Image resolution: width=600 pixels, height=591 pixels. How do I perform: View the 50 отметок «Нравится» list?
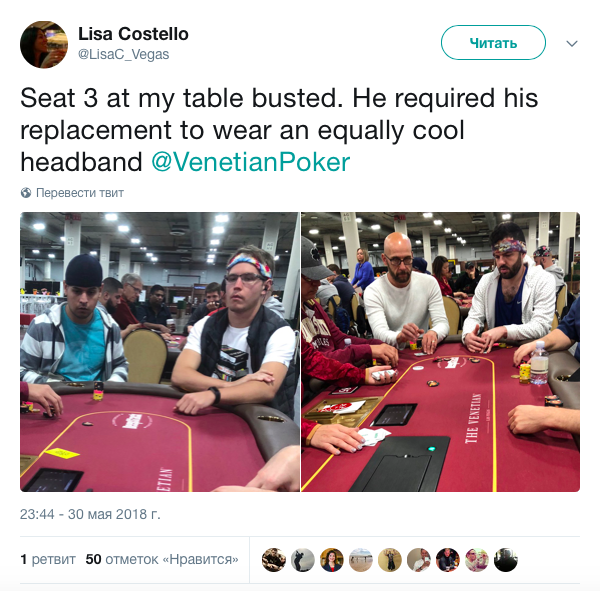coord(162,559)
